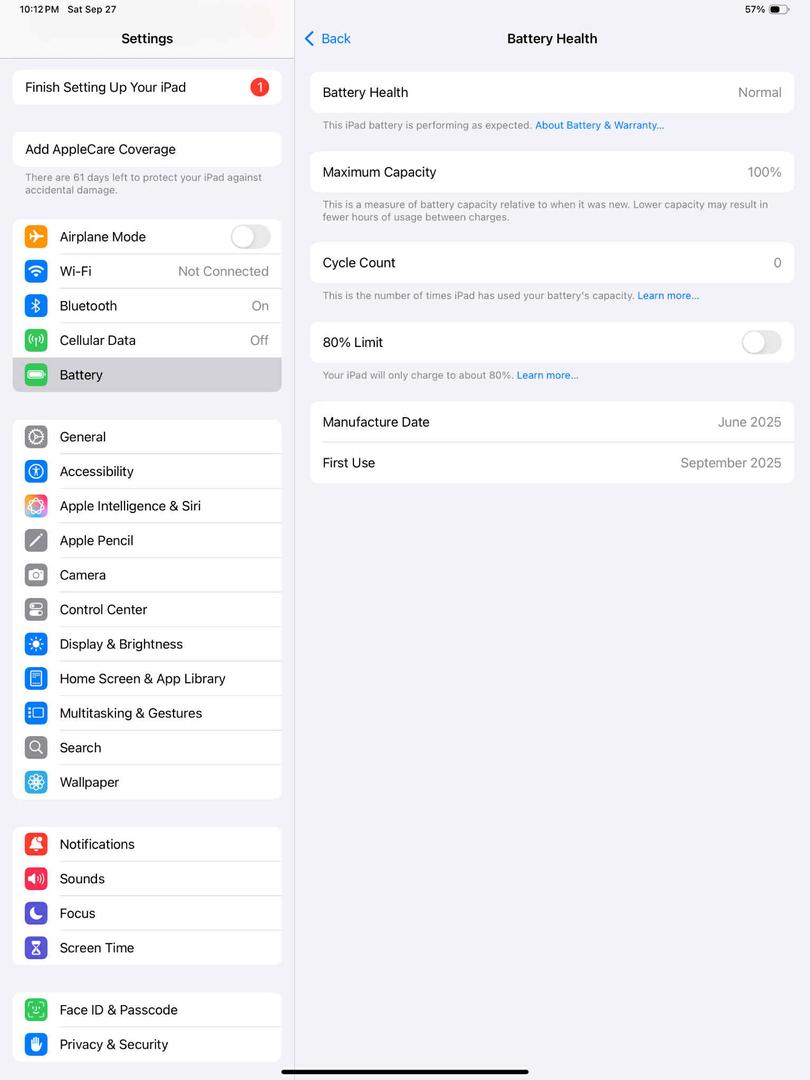810x1080 pixels.
Task: Toggle Airplane Mode switch
Action: tap(250, 236)
